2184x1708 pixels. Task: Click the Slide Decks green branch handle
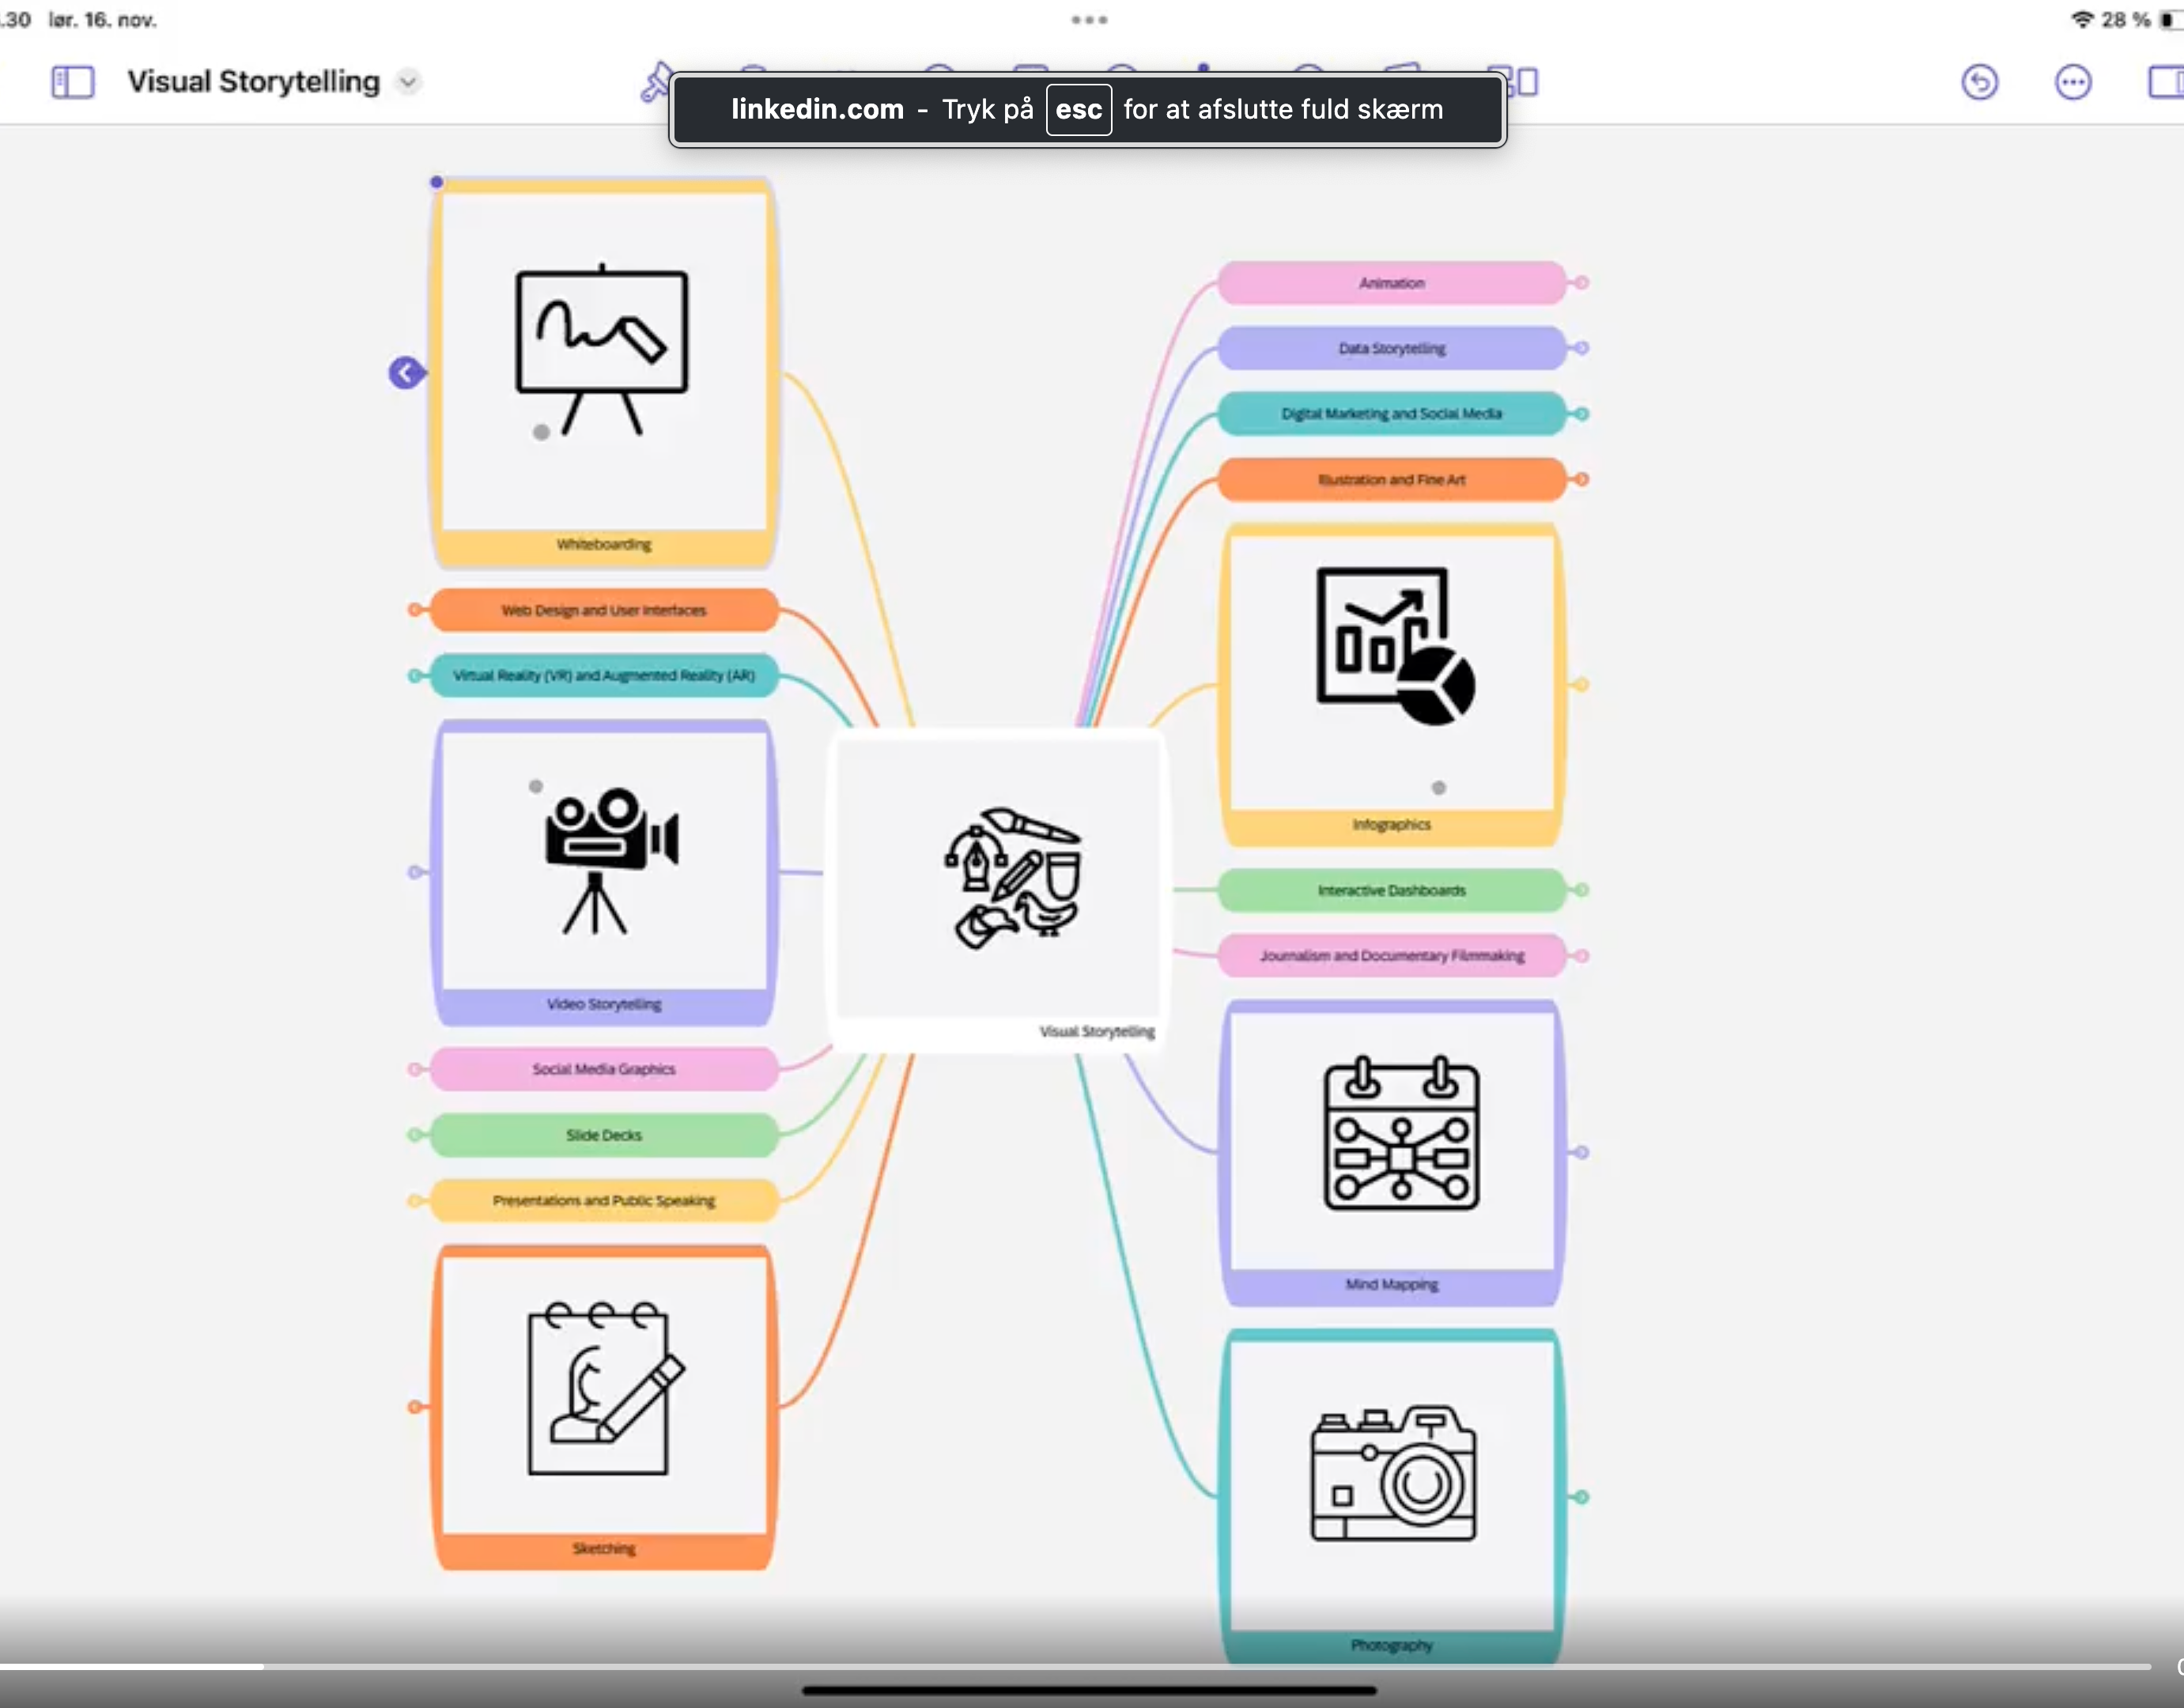click(x=414, y=1135)
